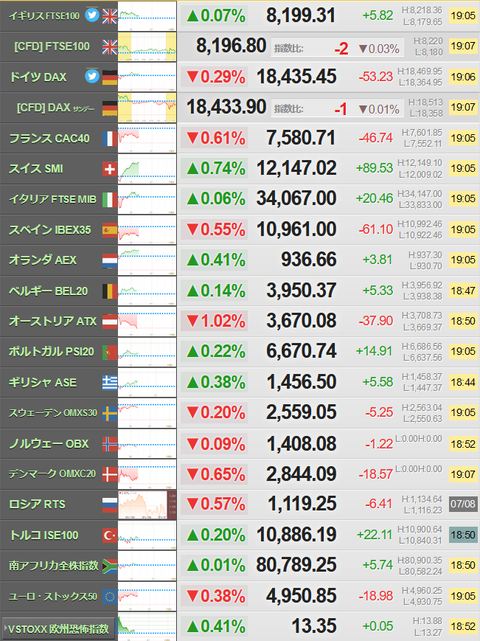The width and height of the screenshot is (480, 641).
Task: Open the [CFD] DAX mini chart thumbnail
Action: point(147,108)
